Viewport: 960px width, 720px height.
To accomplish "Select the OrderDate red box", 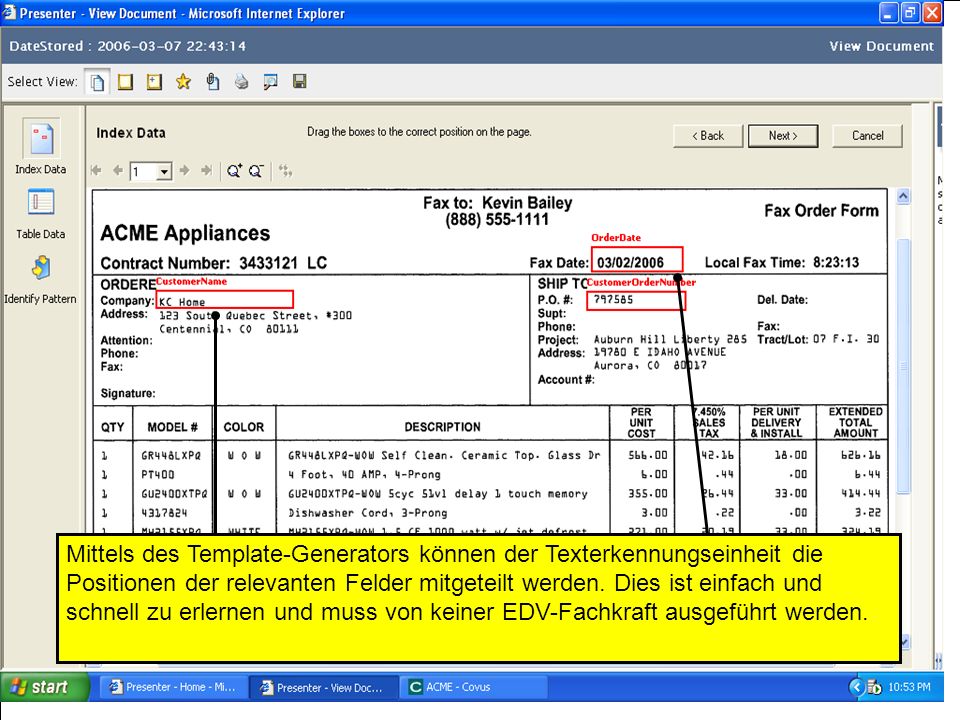I will pyautogui.click(x=637, y=259).
